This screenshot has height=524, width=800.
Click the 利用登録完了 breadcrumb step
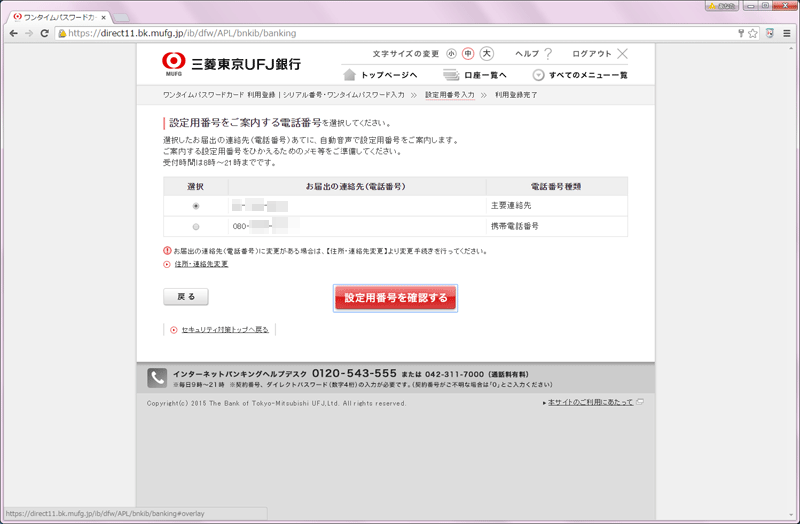pyautogui.click(x=516, y=95)
